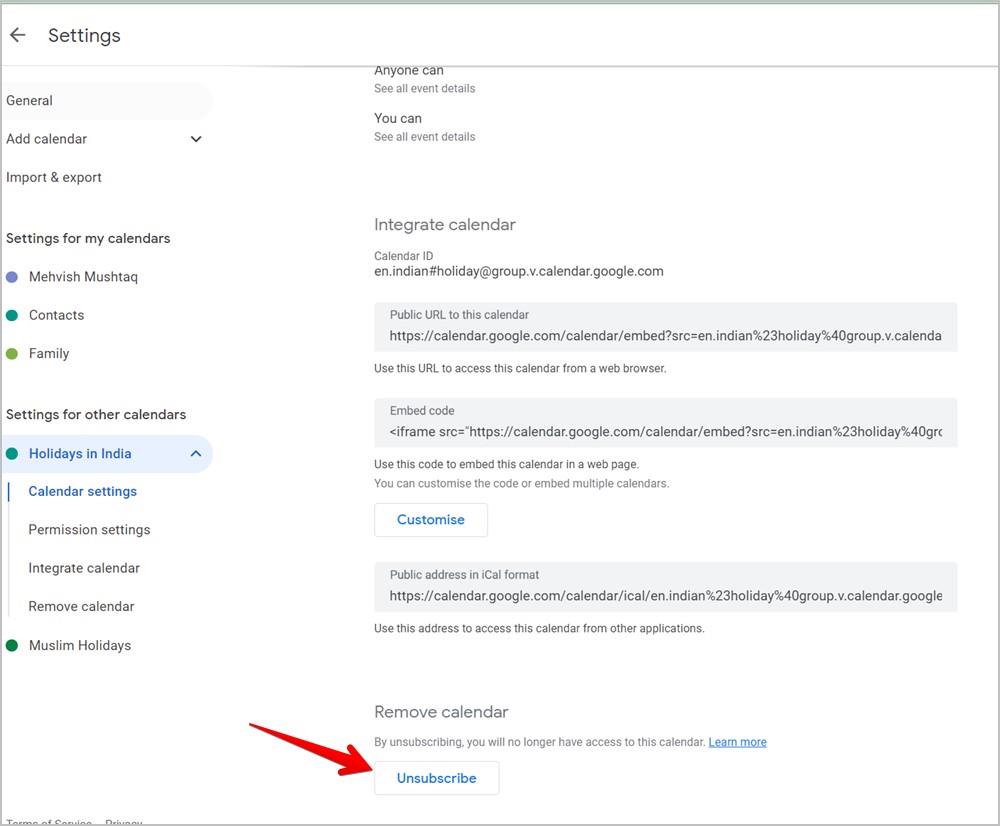Open Import & export settings
1000x826 pixels.
coord(54,177)
